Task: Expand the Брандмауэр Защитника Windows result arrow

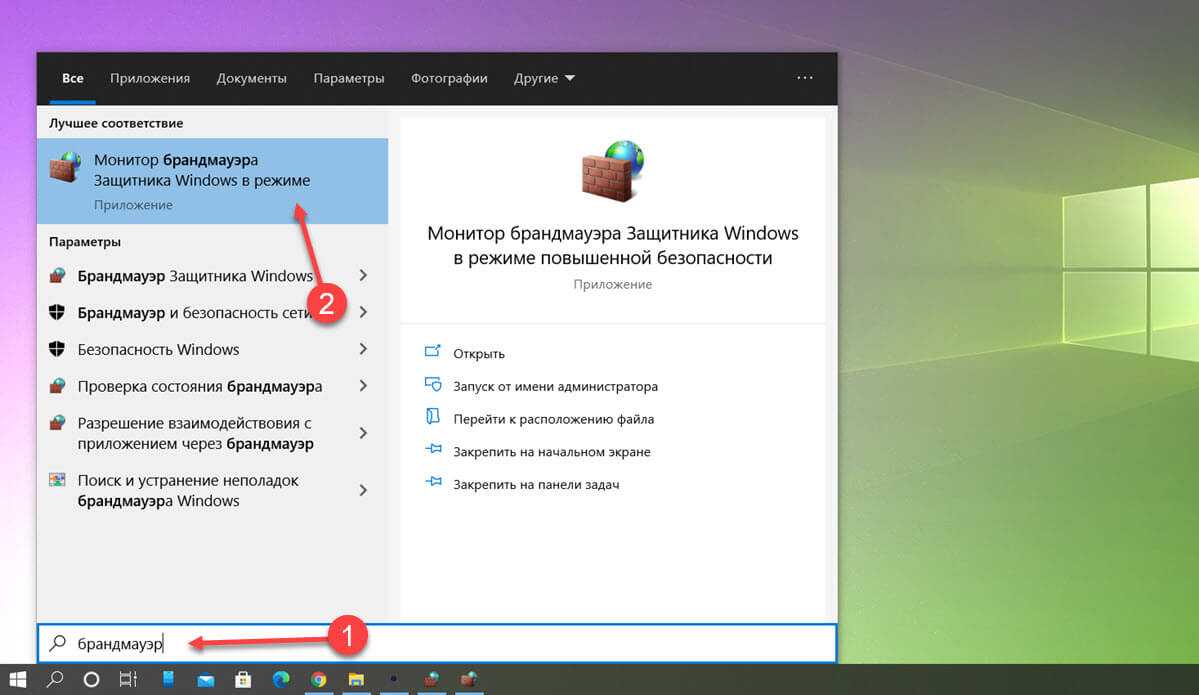Action: click(363, 275)
